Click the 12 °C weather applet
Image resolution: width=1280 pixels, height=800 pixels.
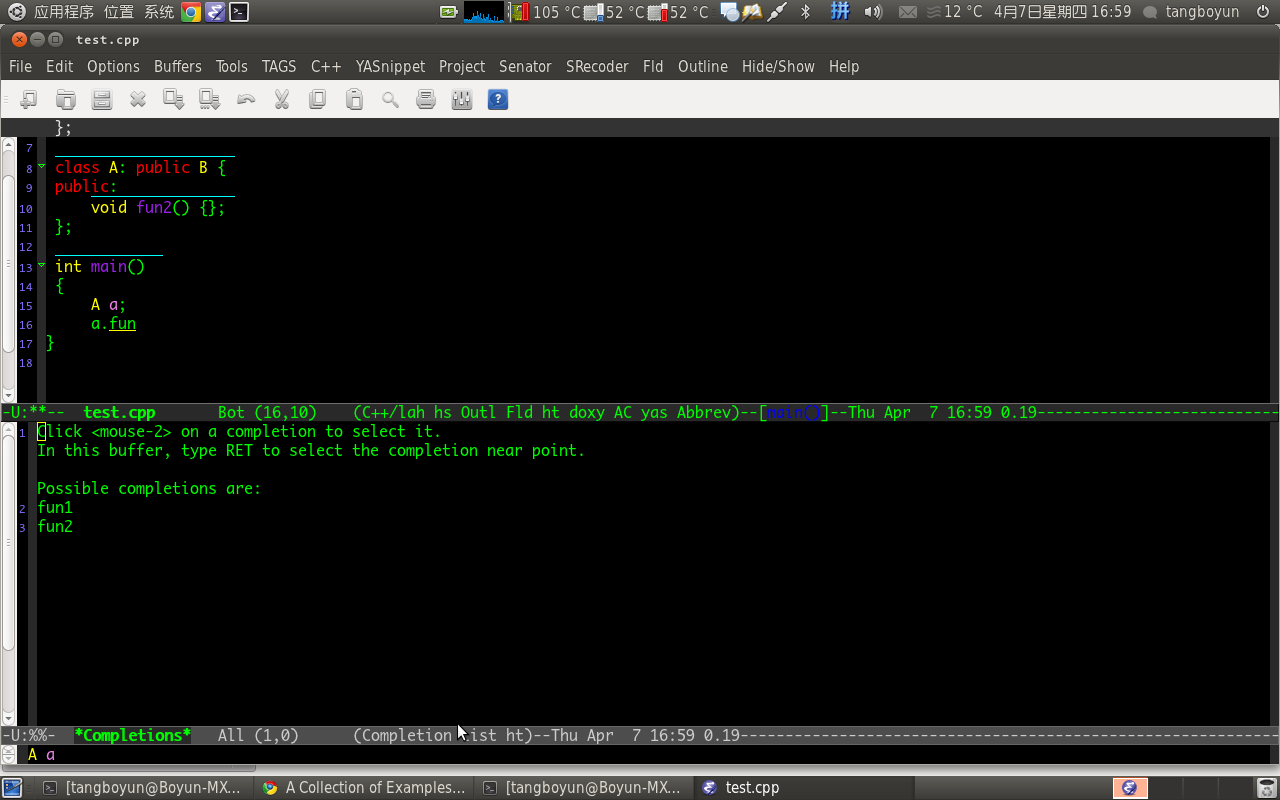pos(955,12)
